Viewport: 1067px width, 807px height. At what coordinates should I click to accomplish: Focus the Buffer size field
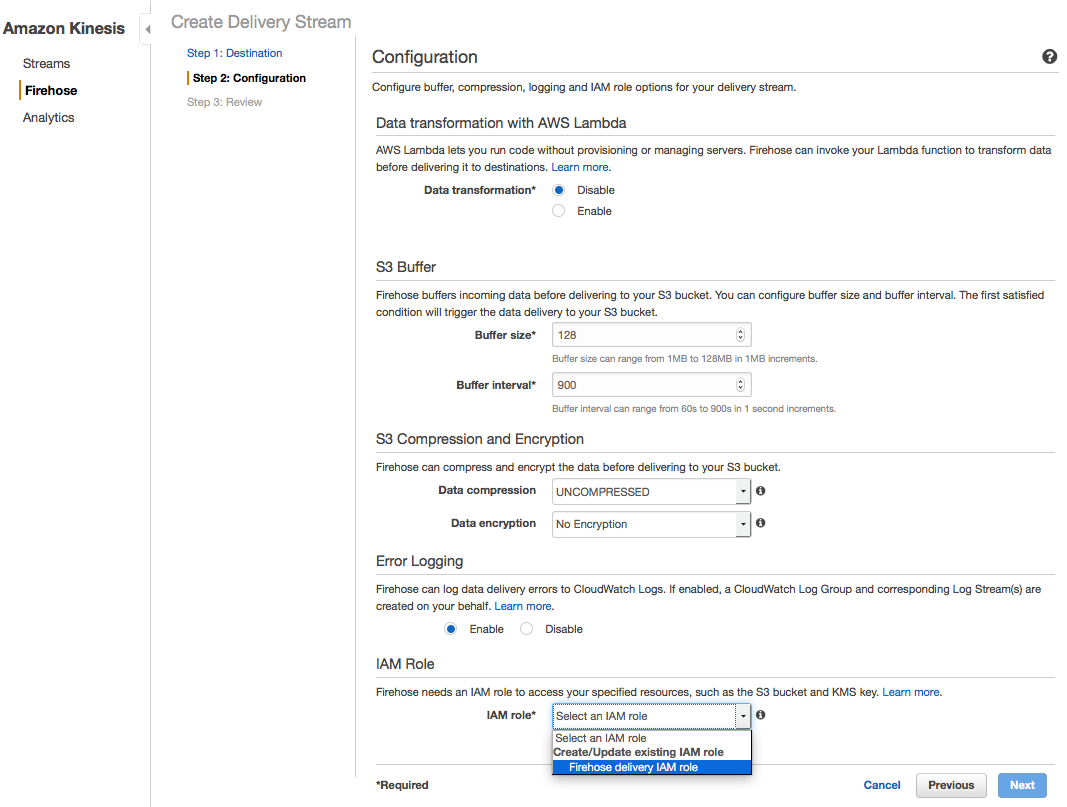651,335
